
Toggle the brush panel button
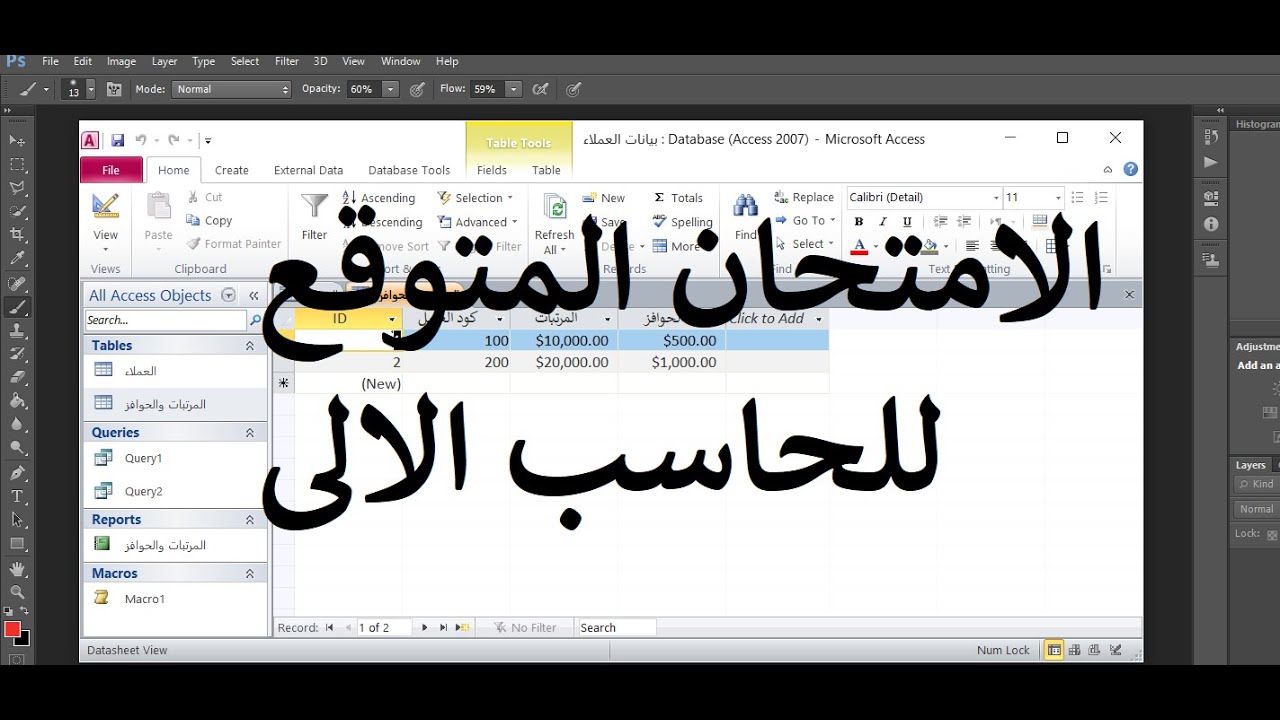tap(114, 89)
